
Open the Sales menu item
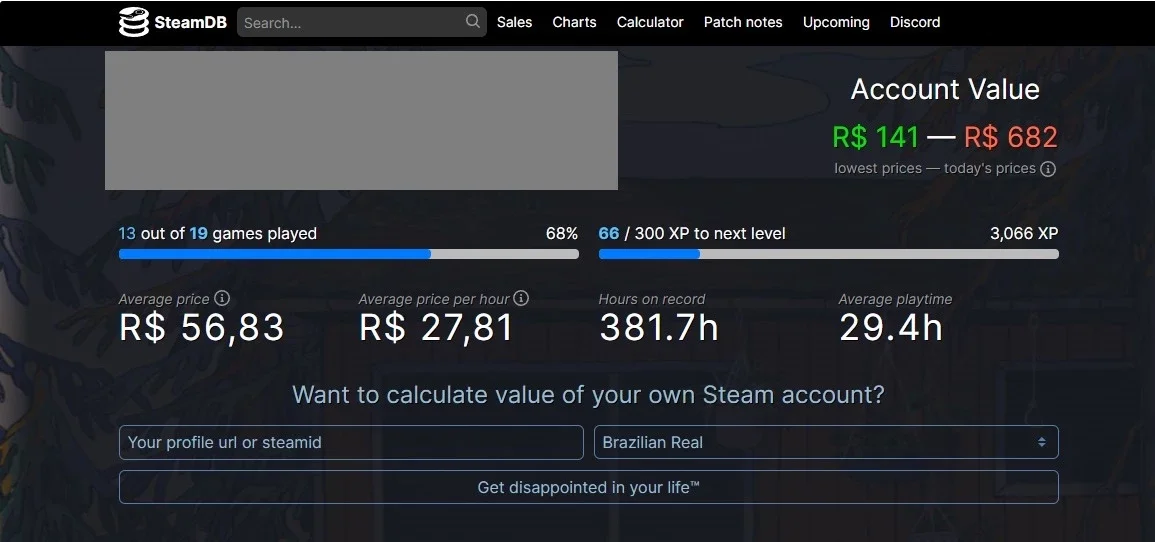514,22
